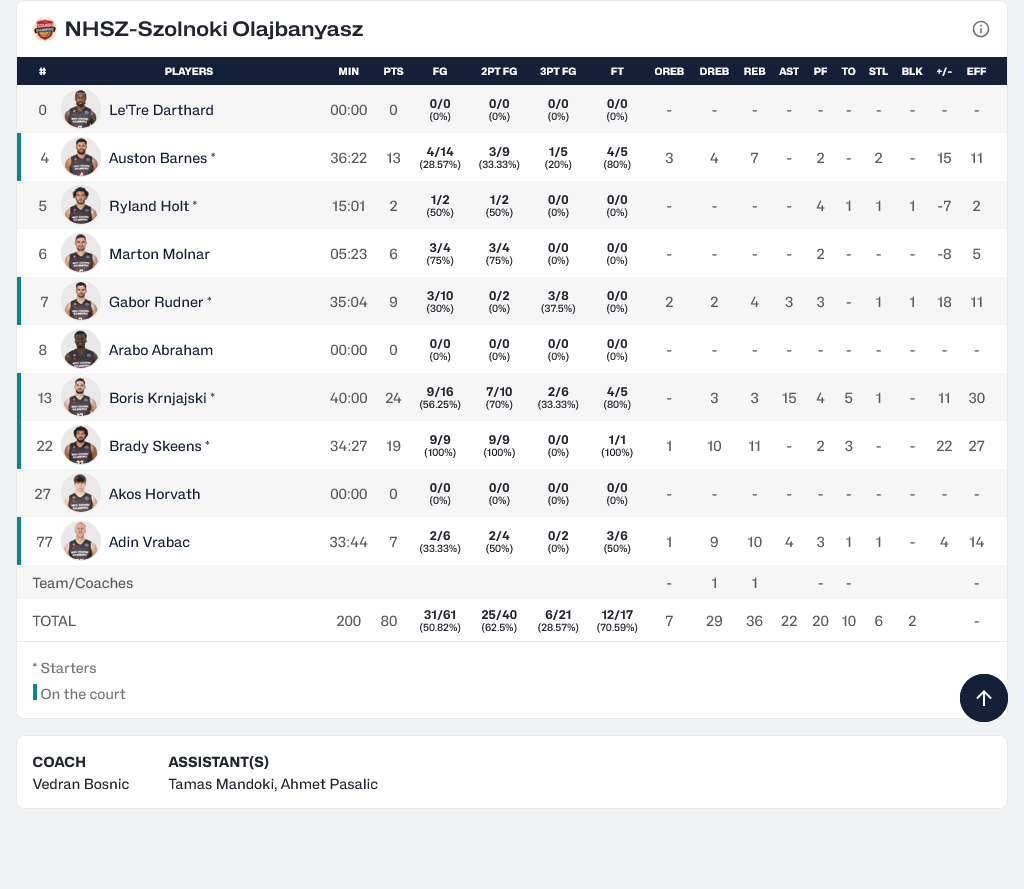This screenshot has height=889, width=1024.
Task: Click the NHSZ-Szolnoki Olajbanyasz team logo
Action: pos(45,29)
